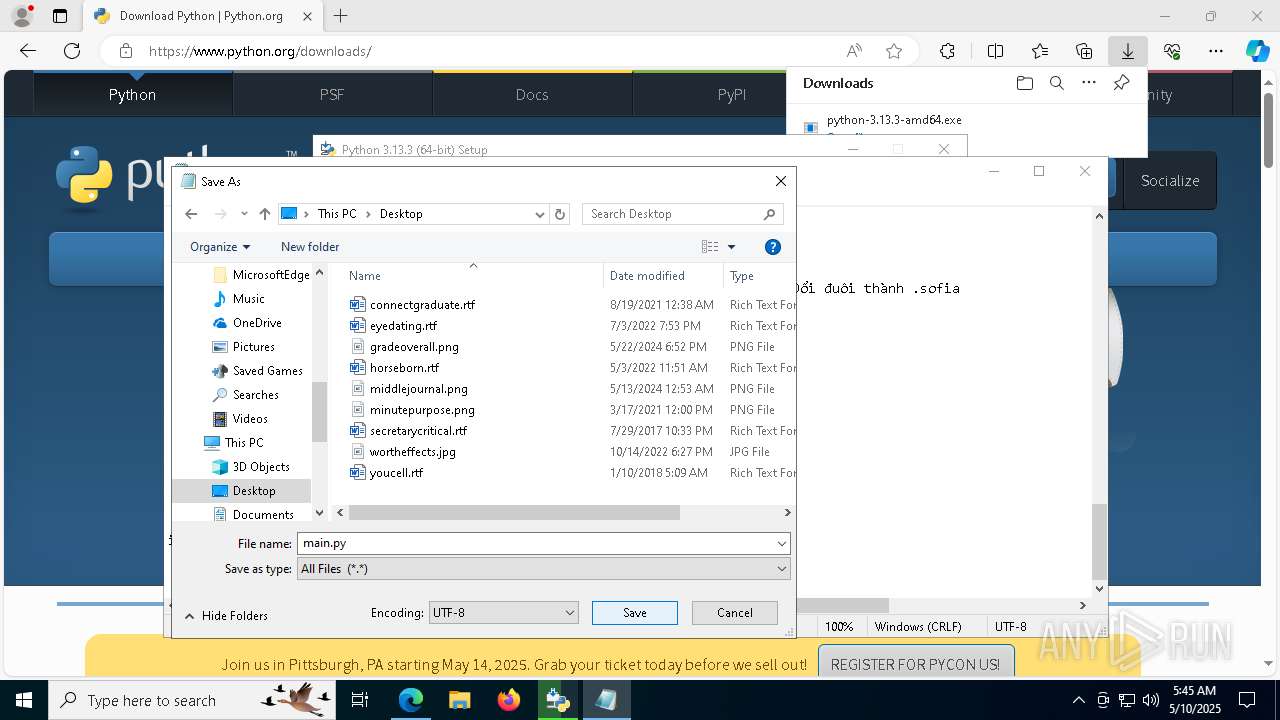1280x720 pixels.
Task: Switch to the Docs tab on python.org
Action: 532,94
